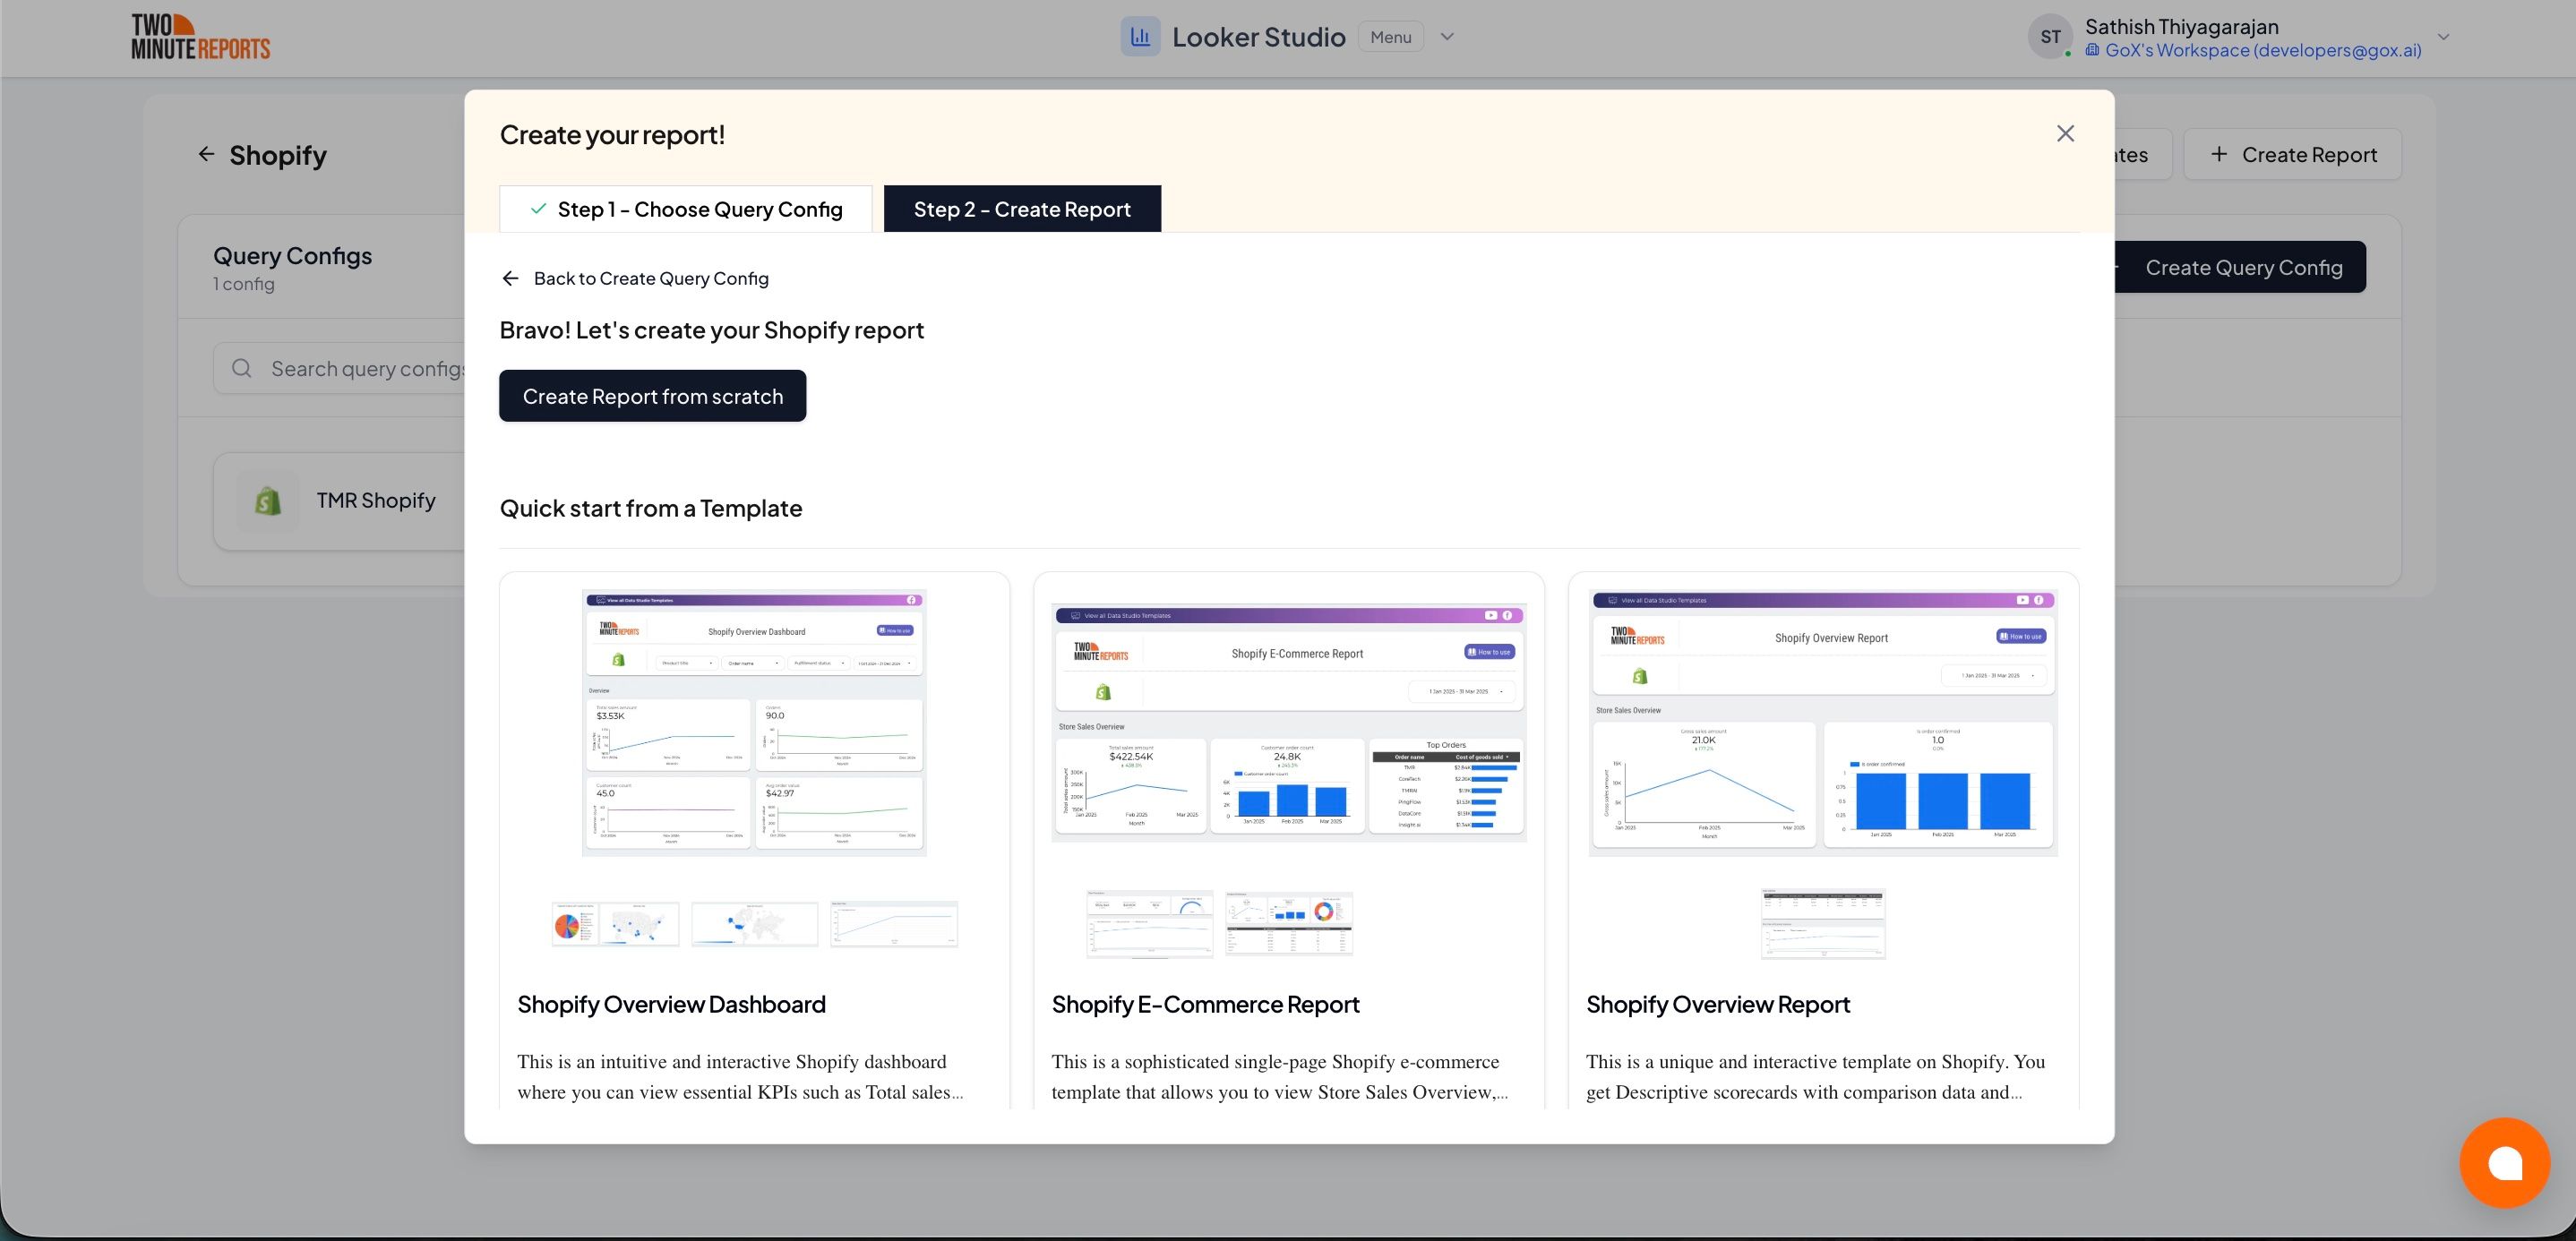Click the Create Query Config button
The height and width of the screenshot is (1241, 2576).
(2242, 266)
